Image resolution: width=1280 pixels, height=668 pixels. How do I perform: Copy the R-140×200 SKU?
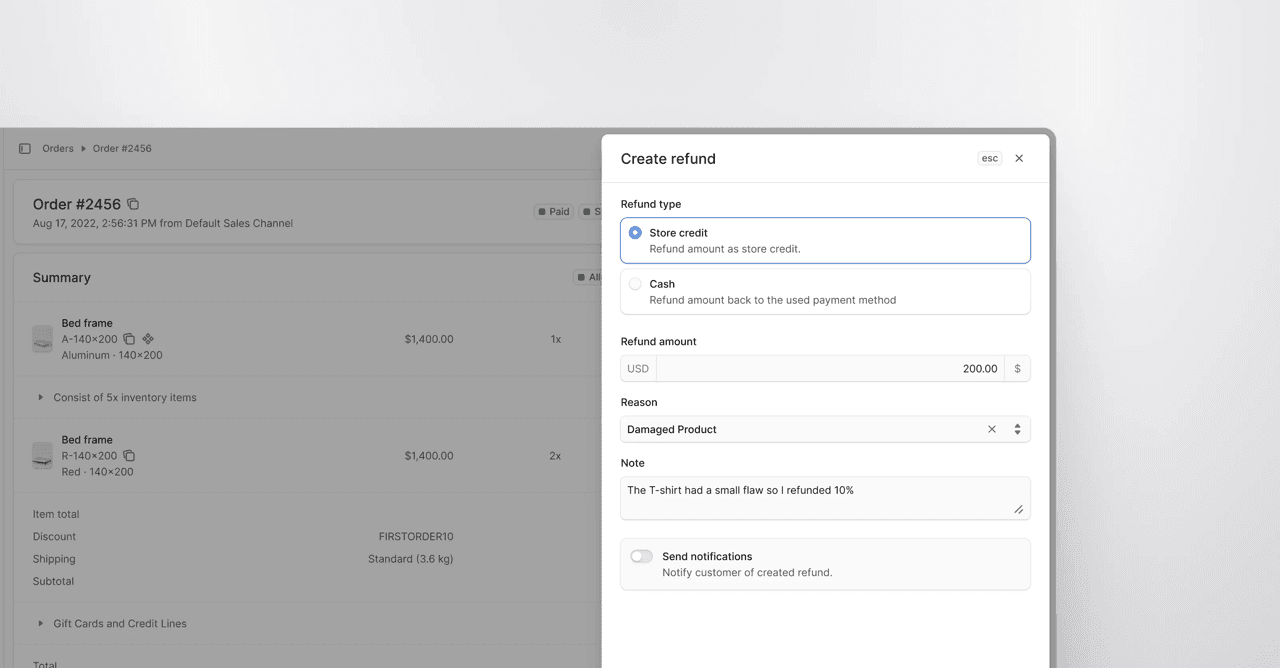[129, 455]
